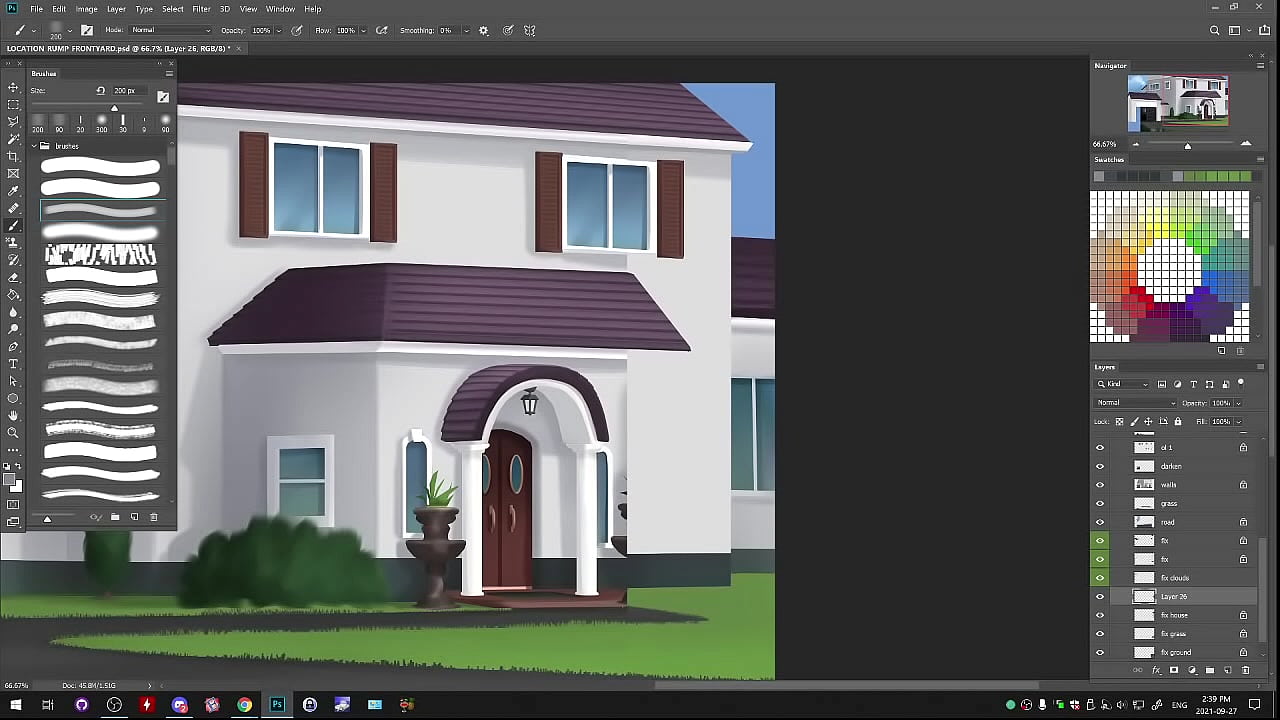Pick the Horizontal Type tool

coord(13,364)
